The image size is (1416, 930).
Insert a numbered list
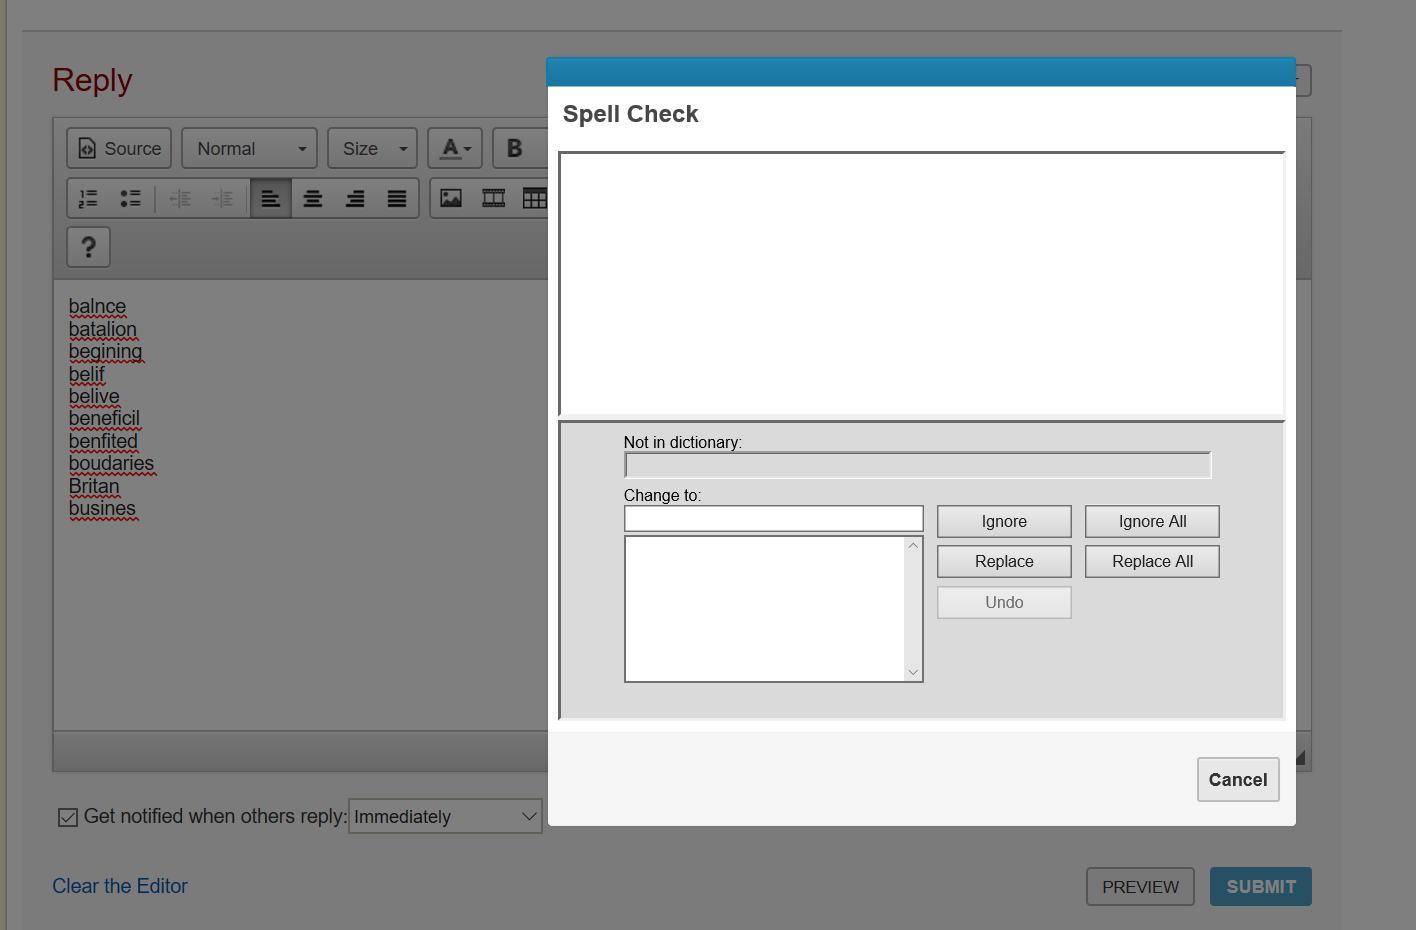[x=89, y=198]
